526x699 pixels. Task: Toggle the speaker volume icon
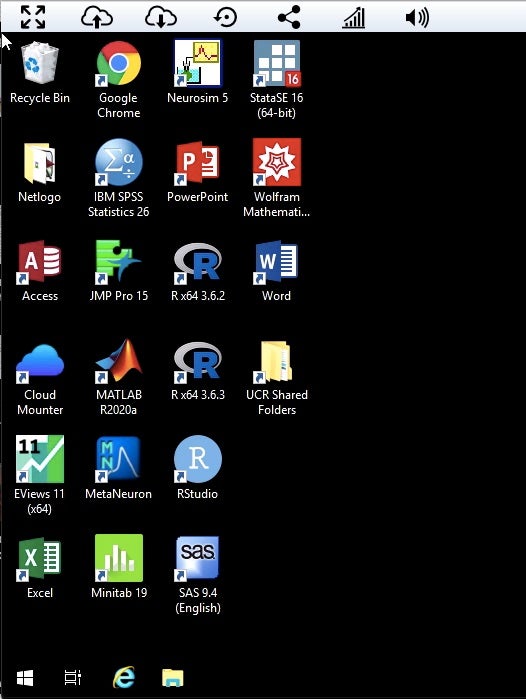click(x=417, y=17)
